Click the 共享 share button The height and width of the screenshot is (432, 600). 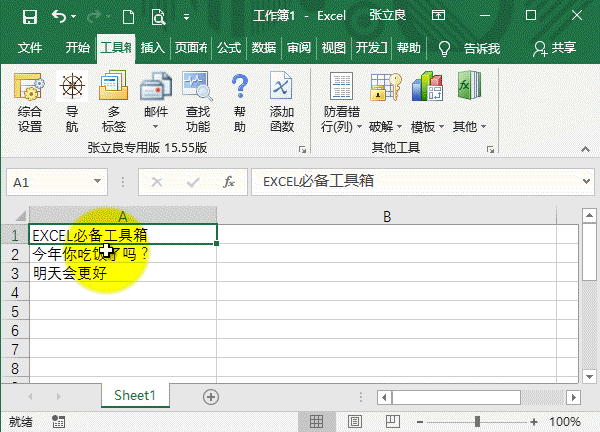pos(555,48)
